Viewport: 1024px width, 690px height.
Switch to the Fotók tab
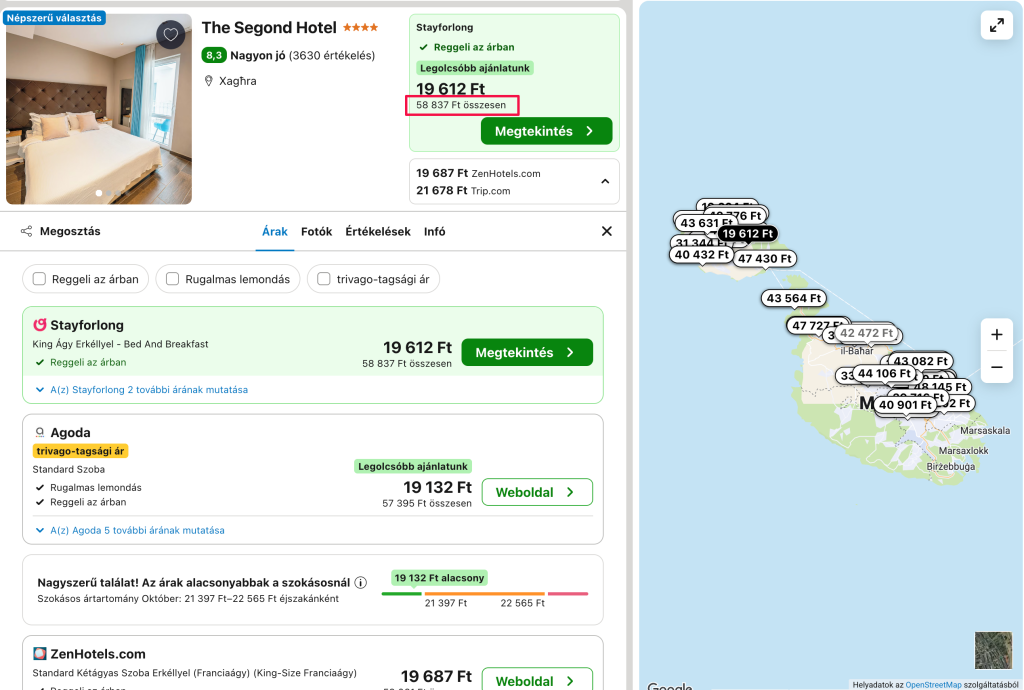click(x=317, y=231)
